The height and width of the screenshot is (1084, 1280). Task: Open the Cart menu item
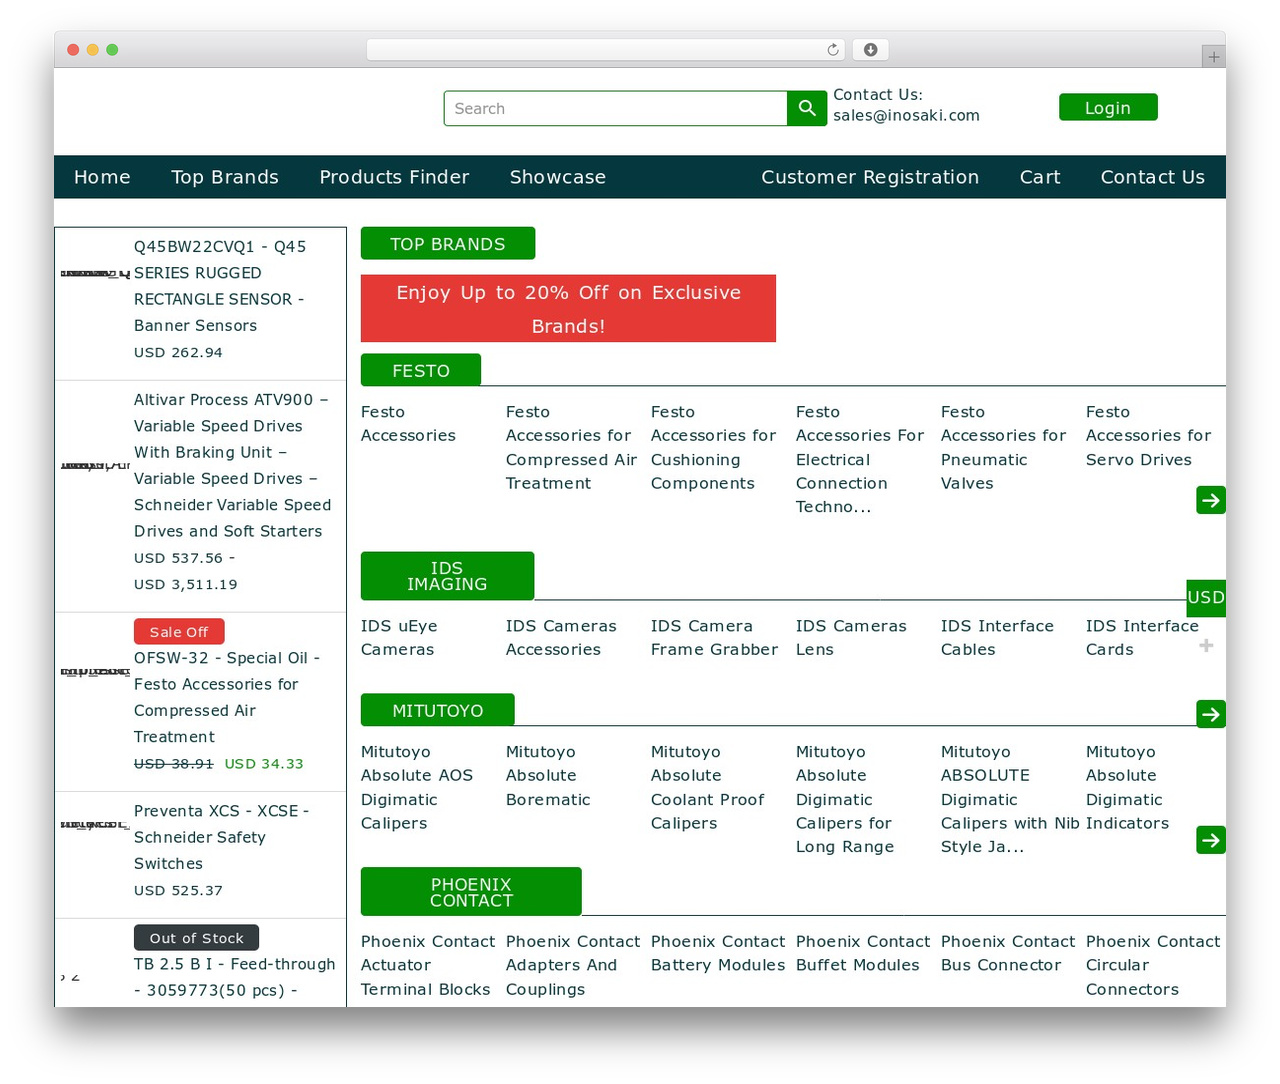pos(1040,177)
